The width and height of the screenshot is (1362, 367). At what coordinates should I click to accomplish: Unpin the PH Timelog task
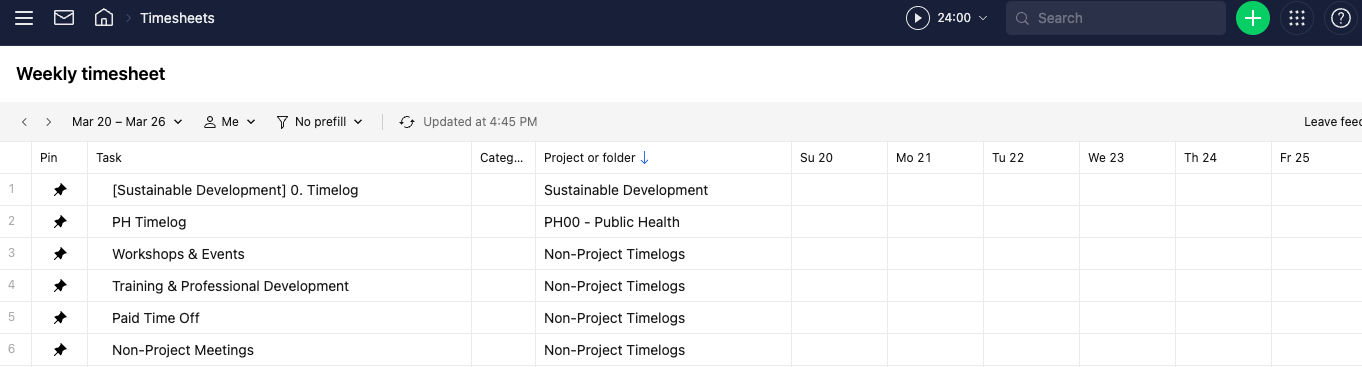pos(60,222)
